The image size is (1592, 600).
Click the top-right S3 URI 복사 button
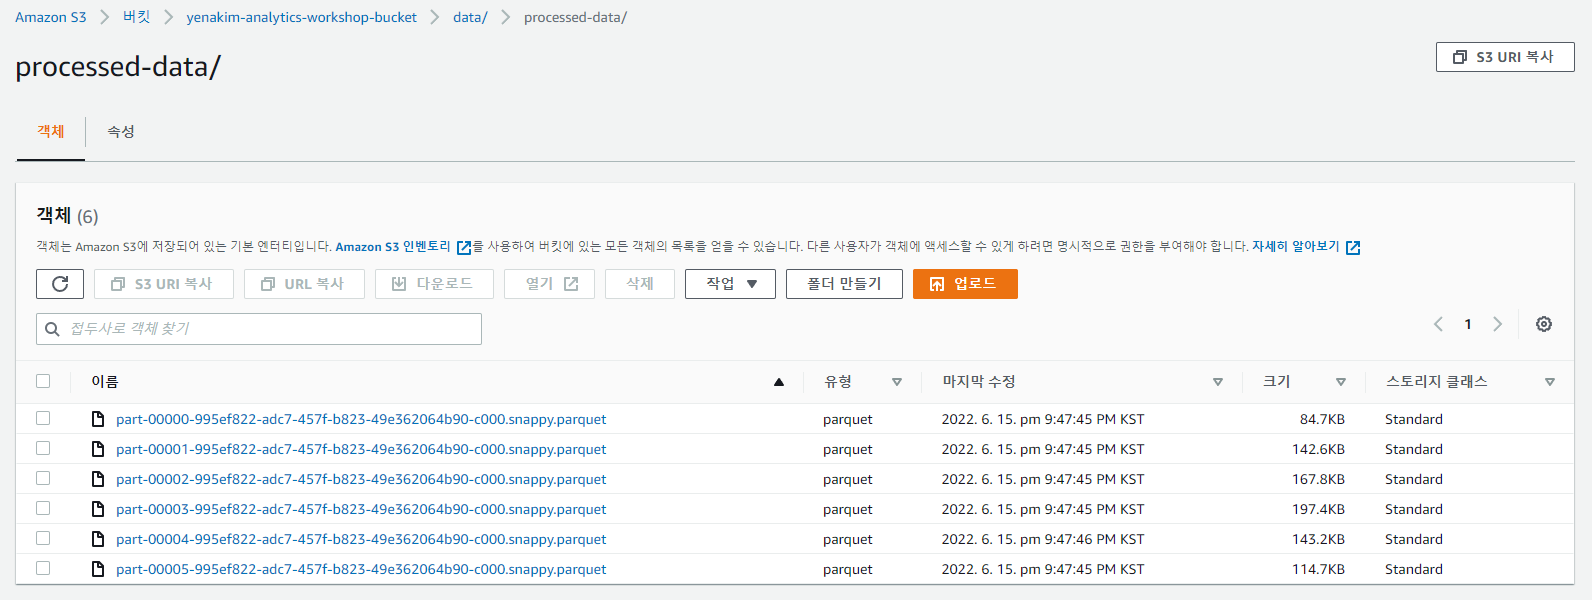pyautogui.click(x=1505, y=57)
